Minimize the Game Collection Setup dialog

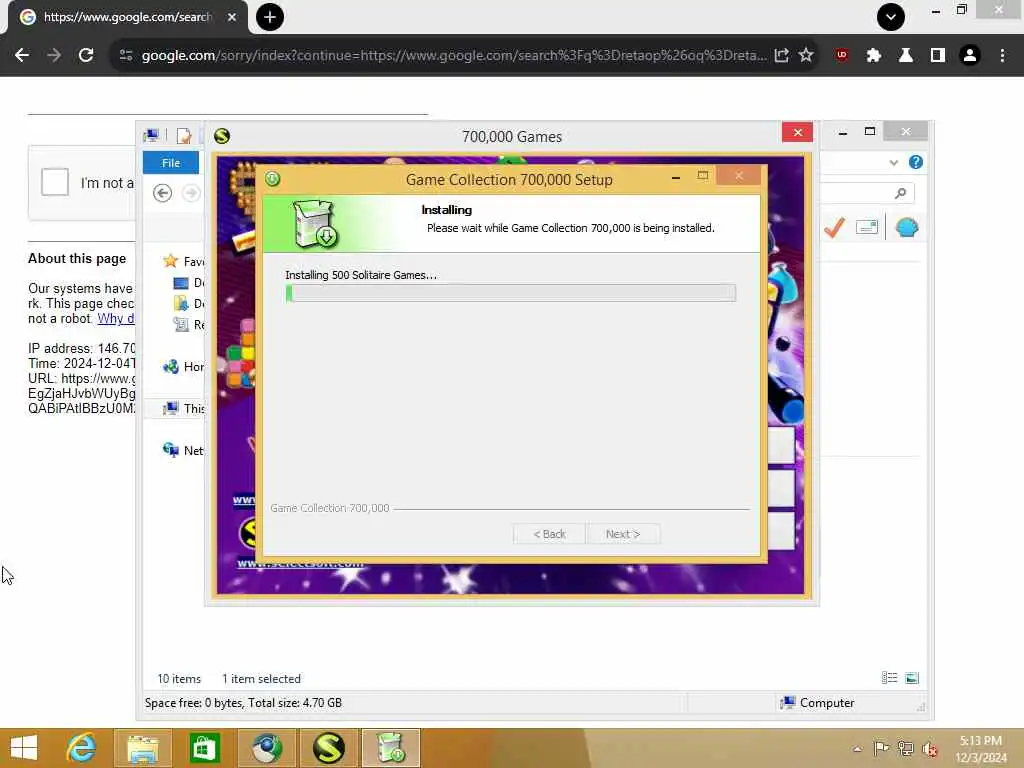[676, 178]
